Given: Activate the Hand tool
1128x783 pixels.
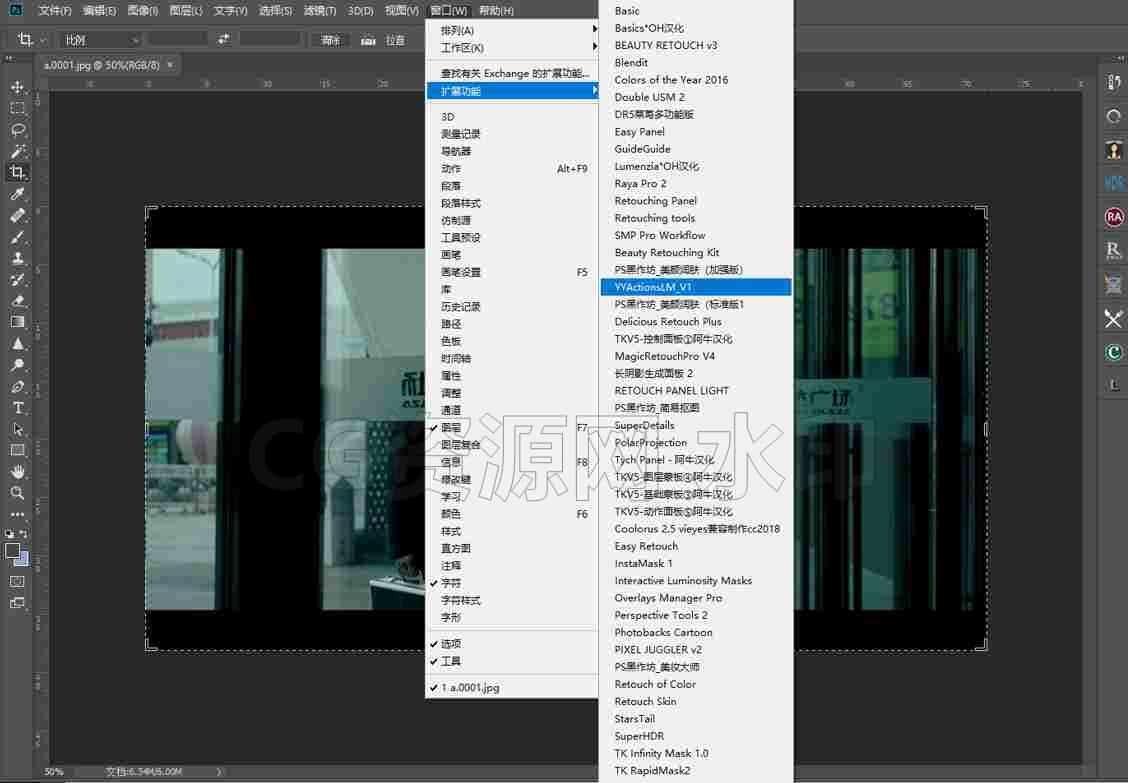Looking at the screenshot, I should click(x=17, y=471).
